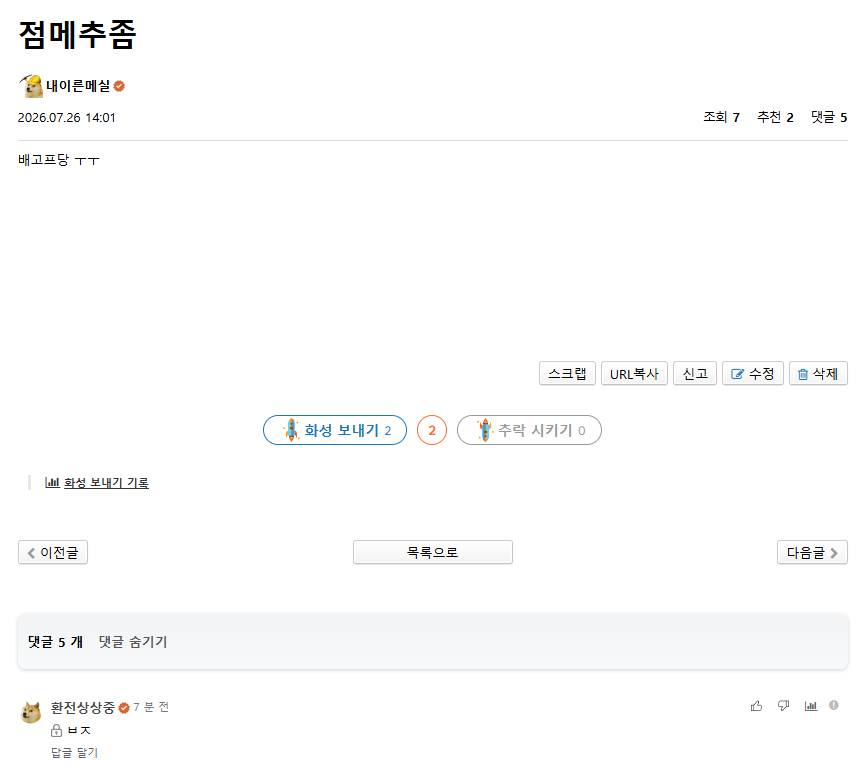Click the 추천 2 counter
The width and height of the screenshot is (861, 767).
point(775,117)
